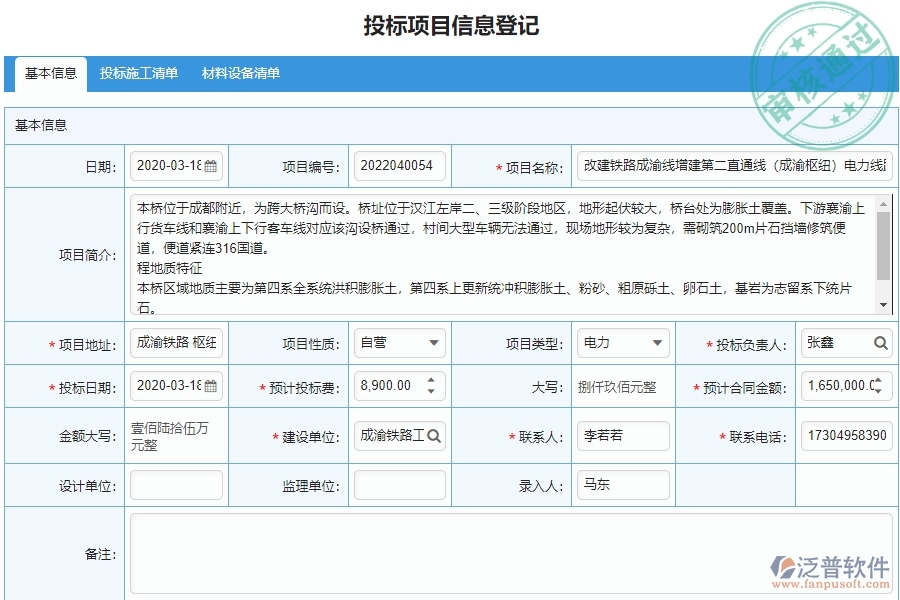This screenshot has width=900, height=600.
Task: Click into the 项目名称 input field
Action: pyautogui.click(x=730, y=165)
